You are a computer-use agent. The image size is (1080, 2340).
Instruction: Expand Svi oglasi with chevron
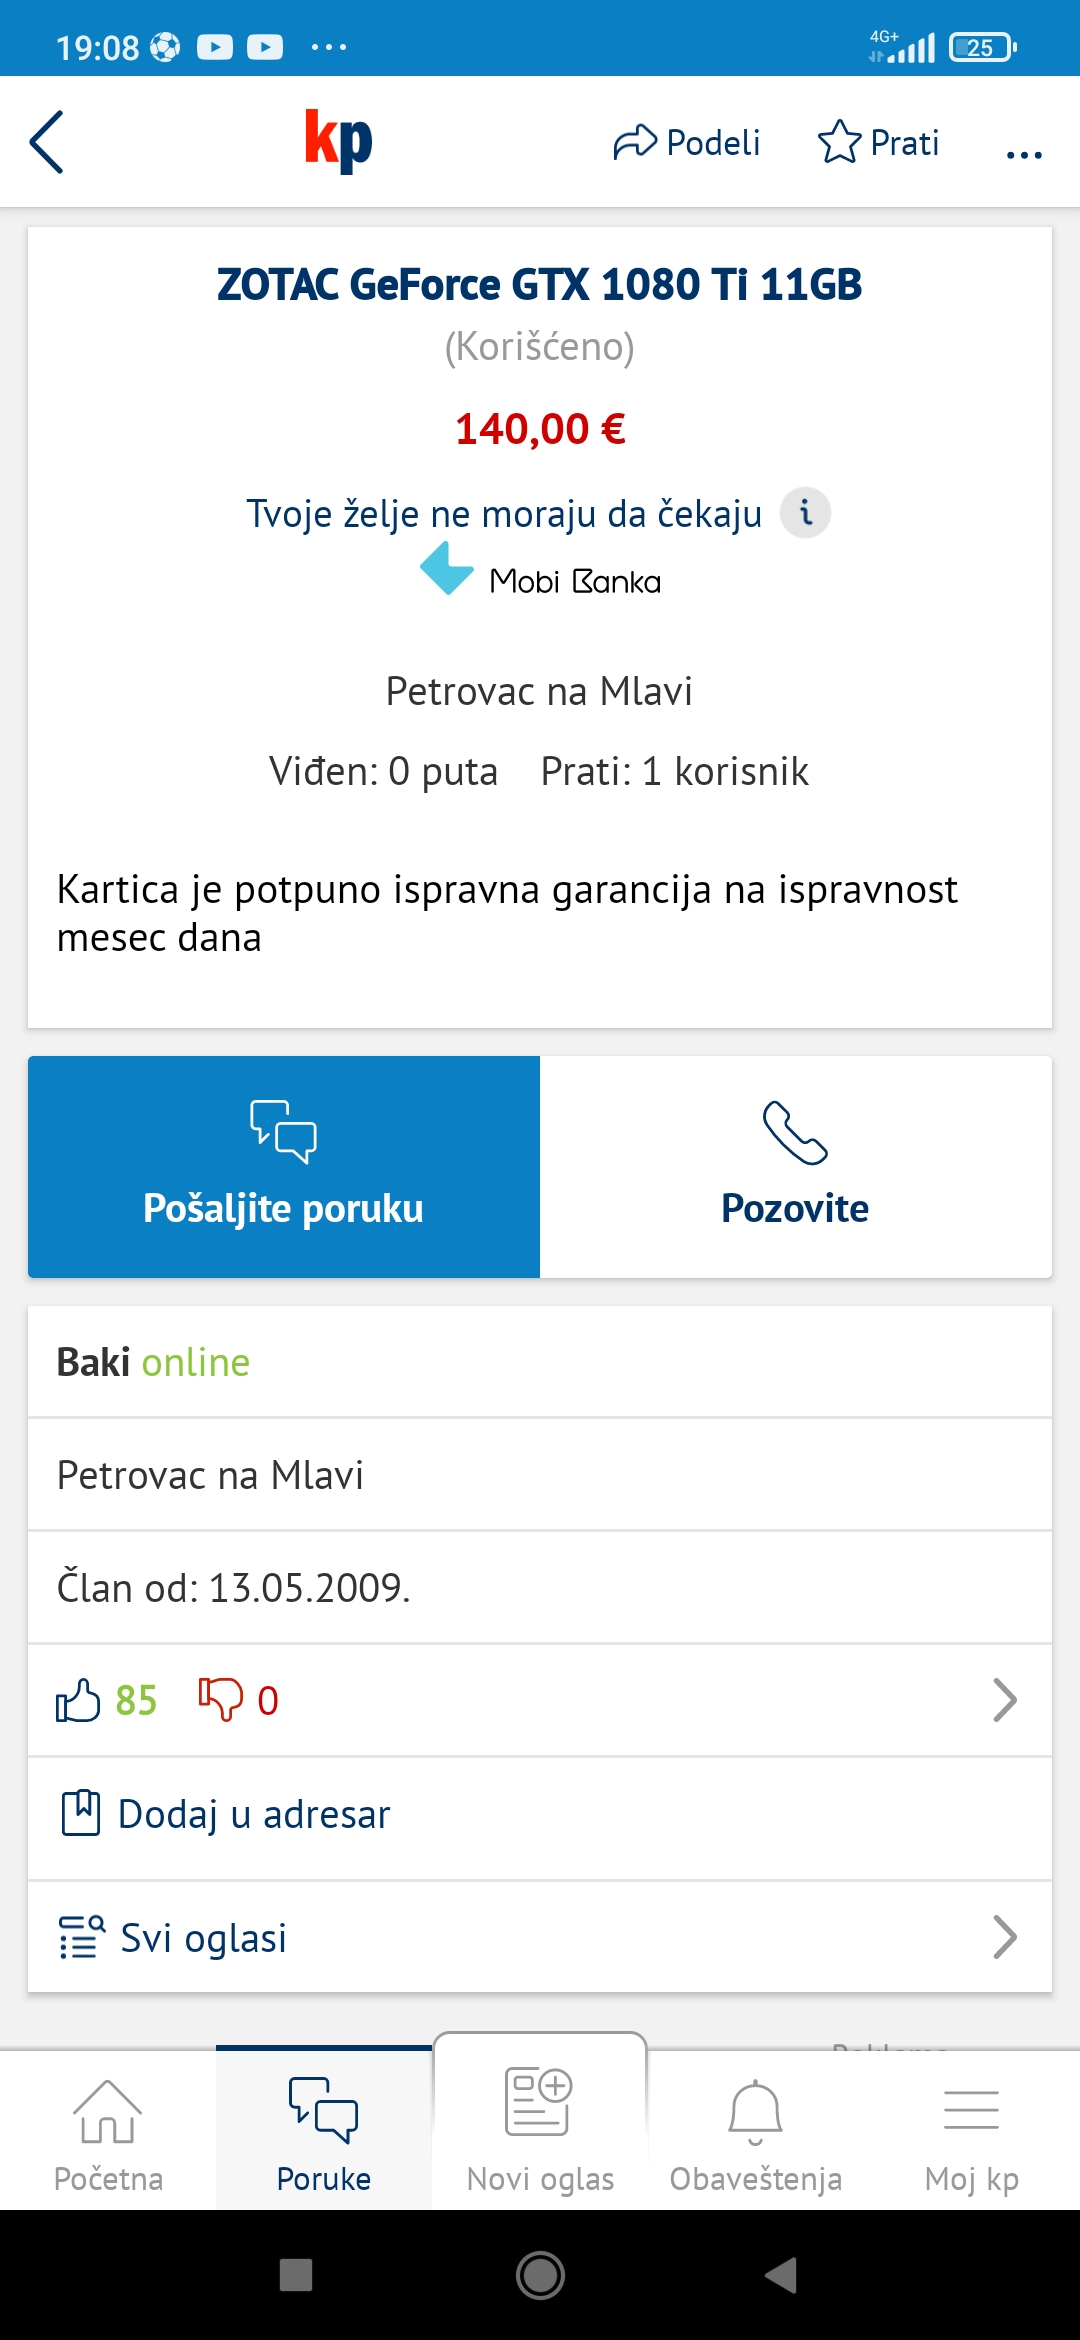click(1004, 1938)
